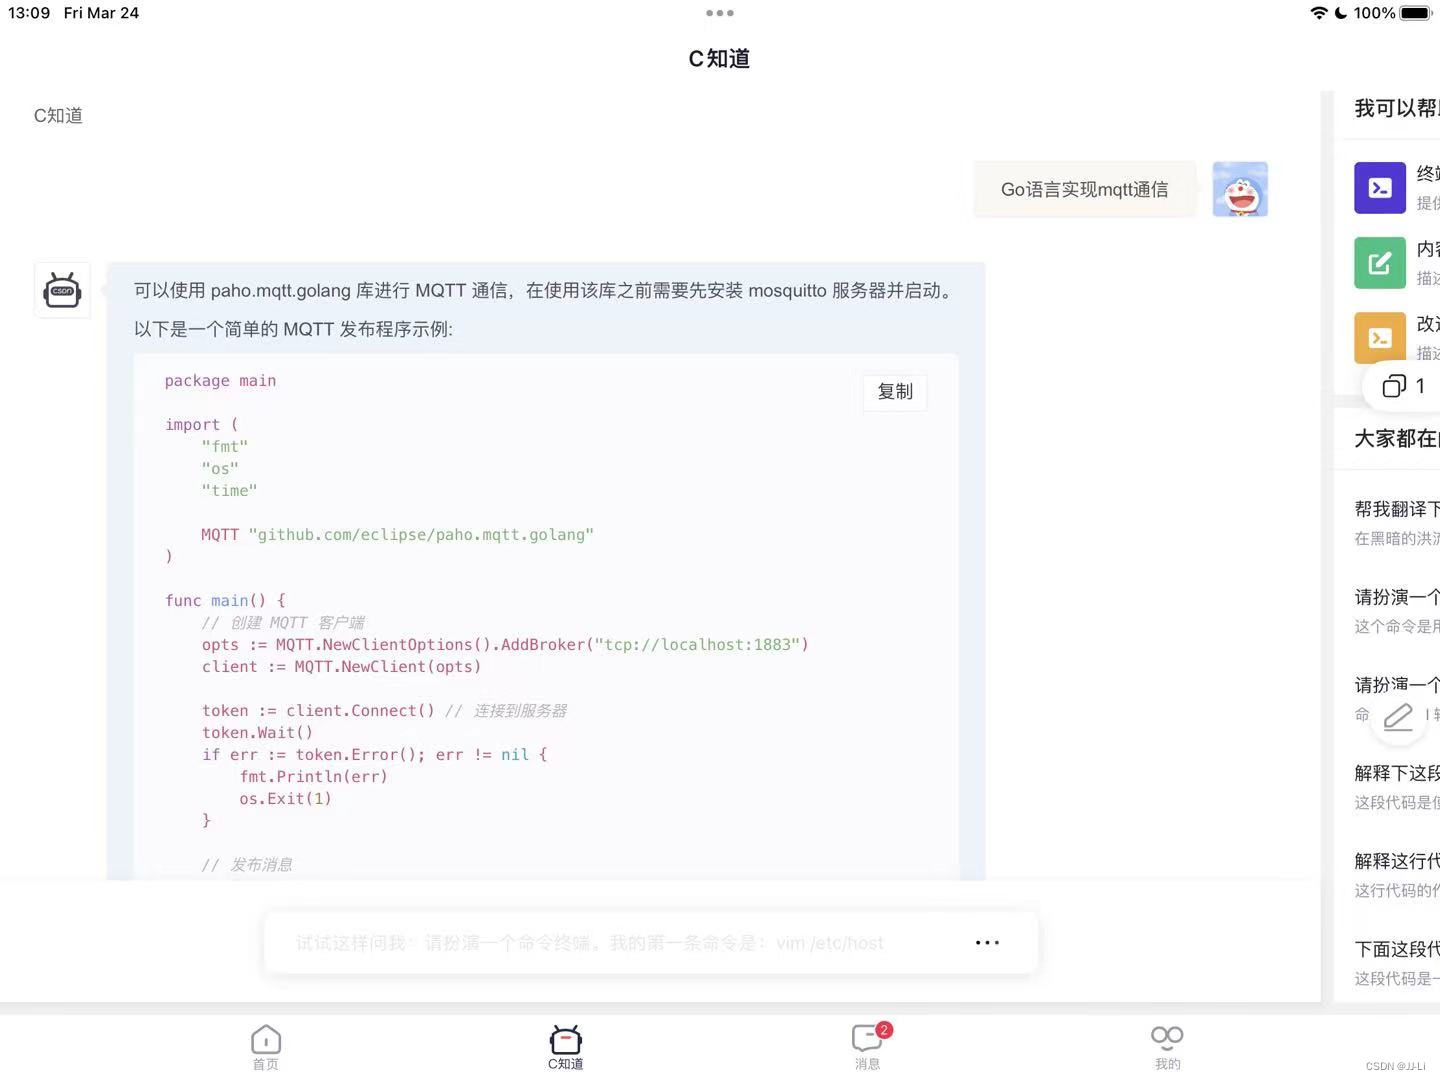Tap the 我可以帮 sidebar heading

tap(1397, 108)
